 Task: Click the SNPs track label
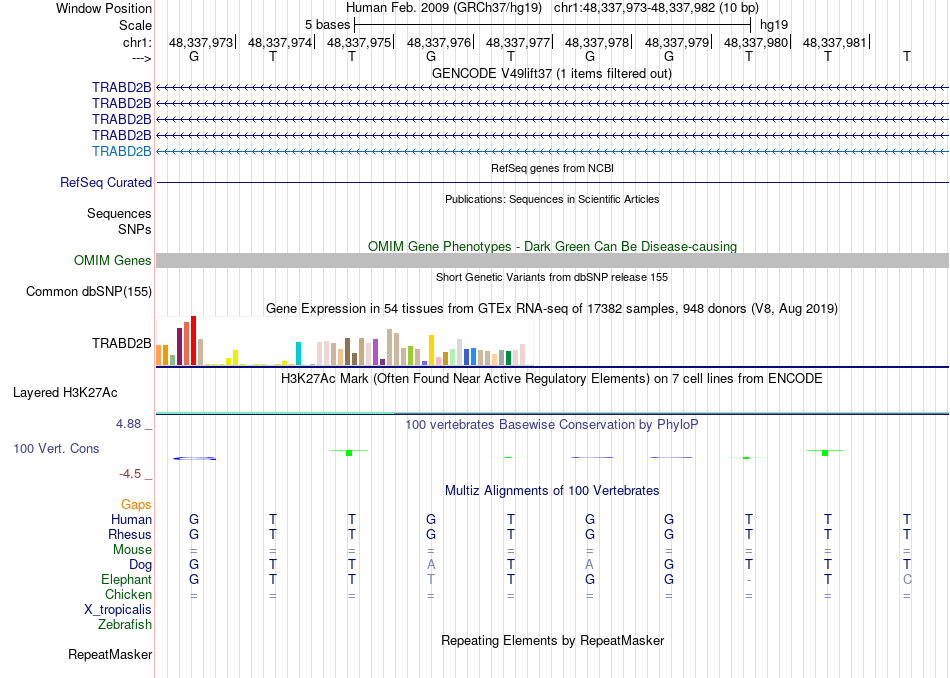[135, 229]
